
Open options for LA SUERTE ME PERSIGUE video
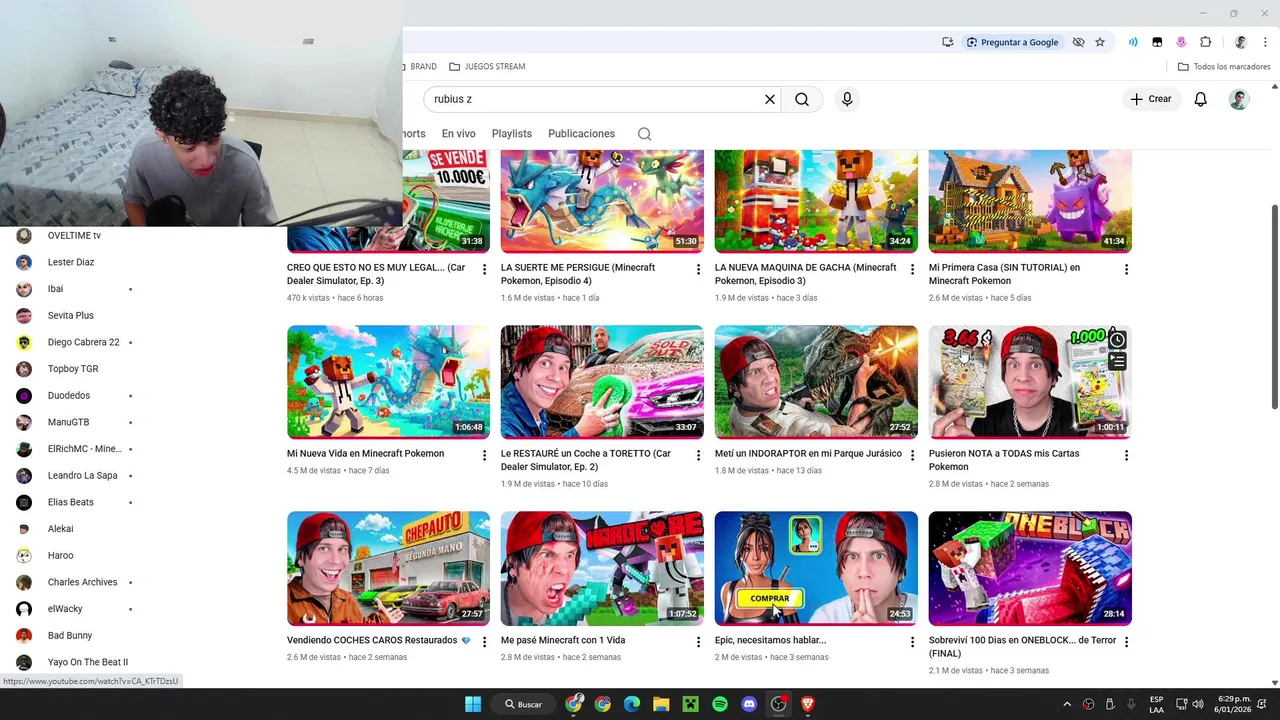tap(698, 270)
